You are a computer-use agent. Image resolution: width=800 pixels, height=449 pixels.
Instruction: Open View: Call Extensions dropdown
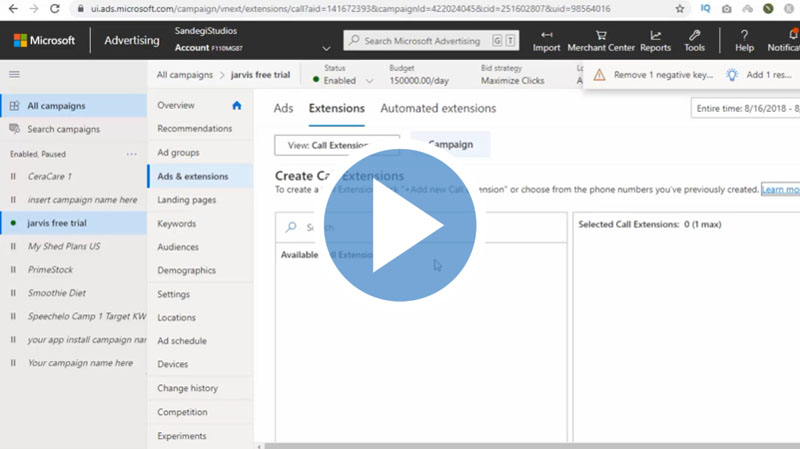click(x=337, y=145)
